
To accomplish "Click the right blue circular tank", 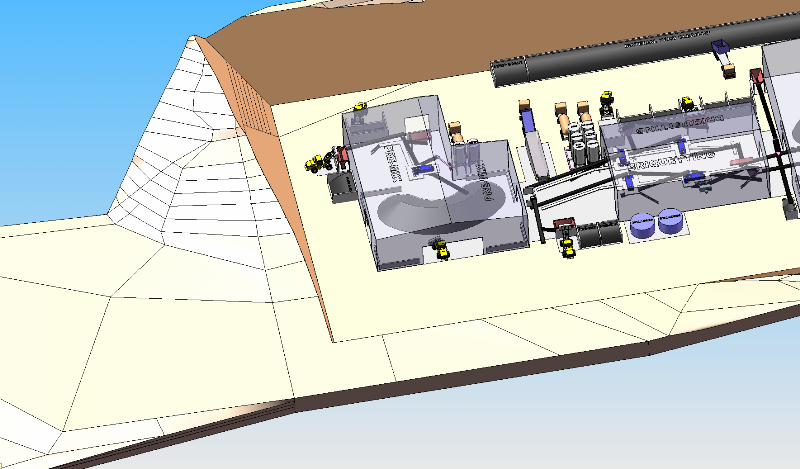I will click(669, 221).
